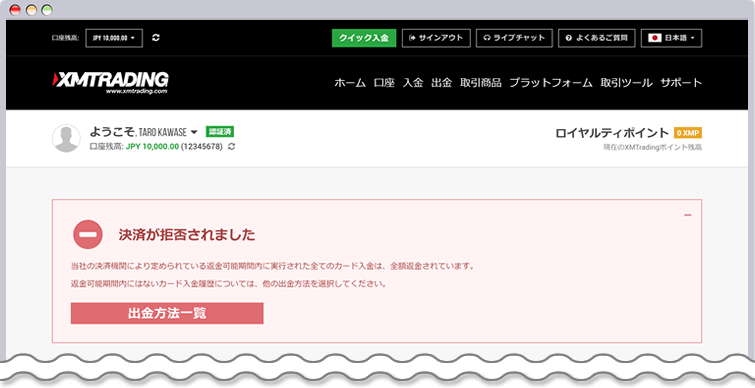The image size is (755, 388).
Task: Open the JPY 10,000.00 balance dropdown
Action: [x=114, y=38]
